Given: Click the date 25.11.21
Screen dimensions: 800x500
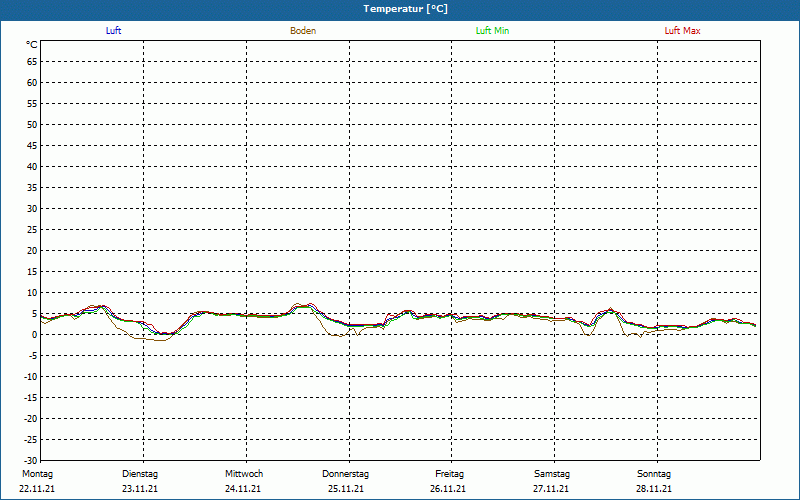Looking at the screenshot, I should click(x=346, y=489).
